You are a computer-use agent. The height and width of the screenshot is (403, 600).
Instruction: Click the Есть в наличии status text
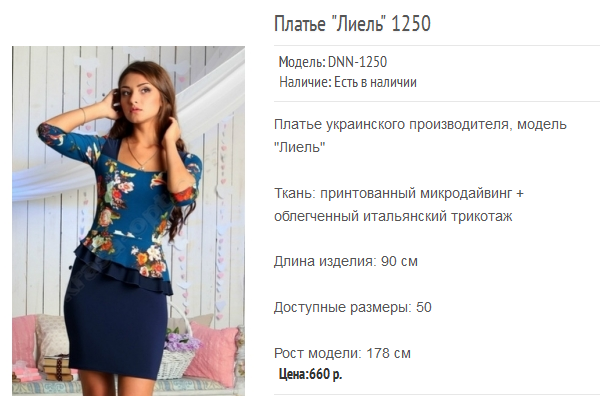(375, 82)
